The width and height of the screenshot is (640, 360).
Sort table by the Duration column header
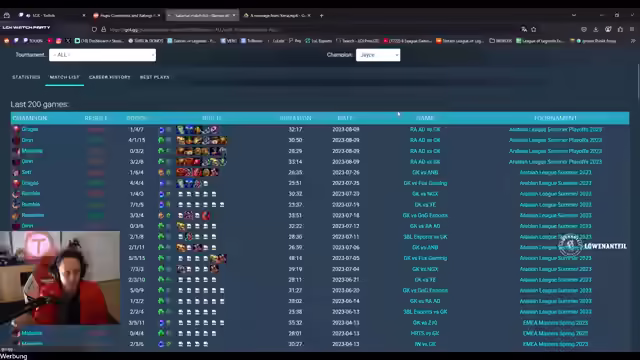pos(296,118)
